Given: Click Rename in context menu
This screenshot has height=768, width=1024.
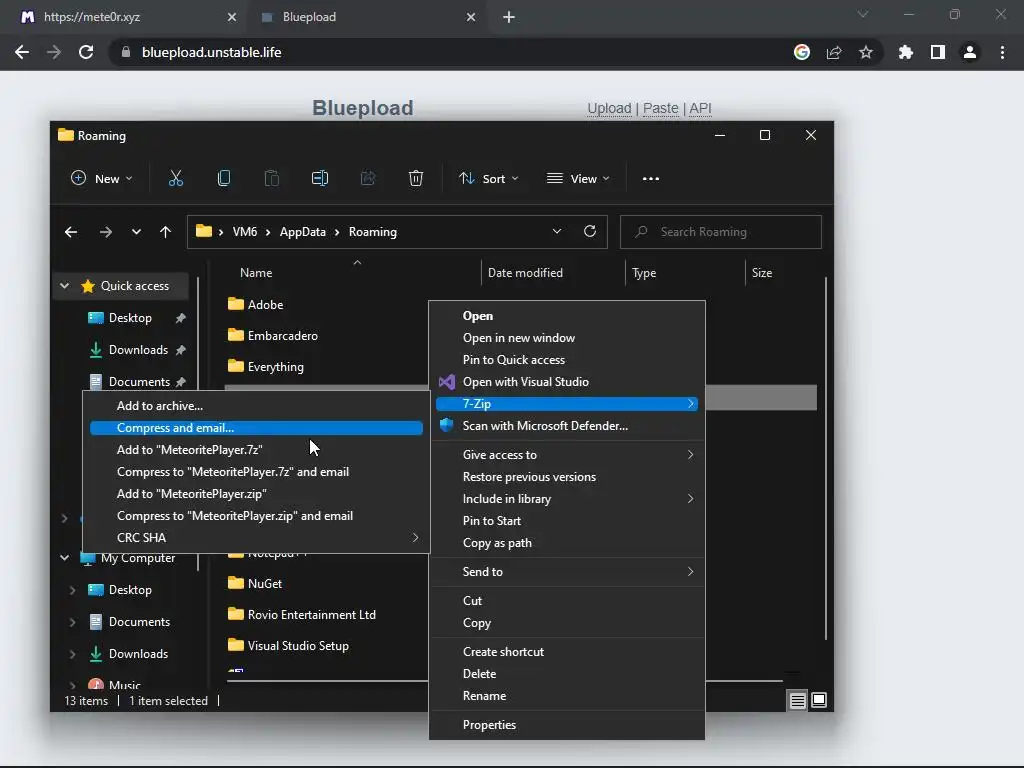Looking at the screenshot, I should click(567, 696).
